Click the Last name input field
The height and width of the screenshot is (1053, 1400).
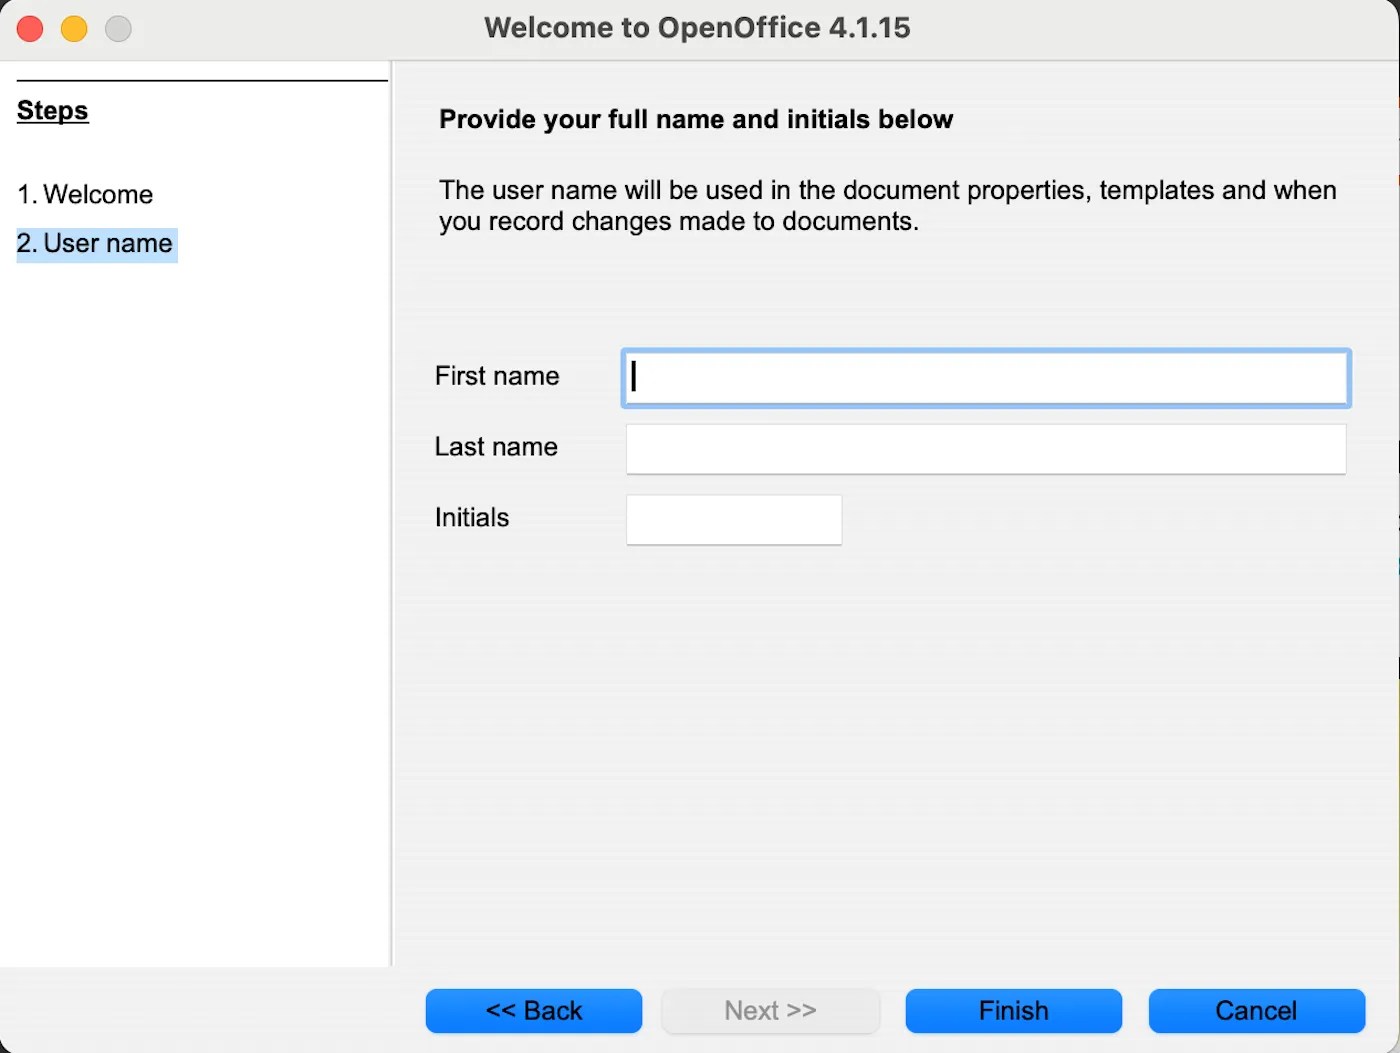[985, 449]
